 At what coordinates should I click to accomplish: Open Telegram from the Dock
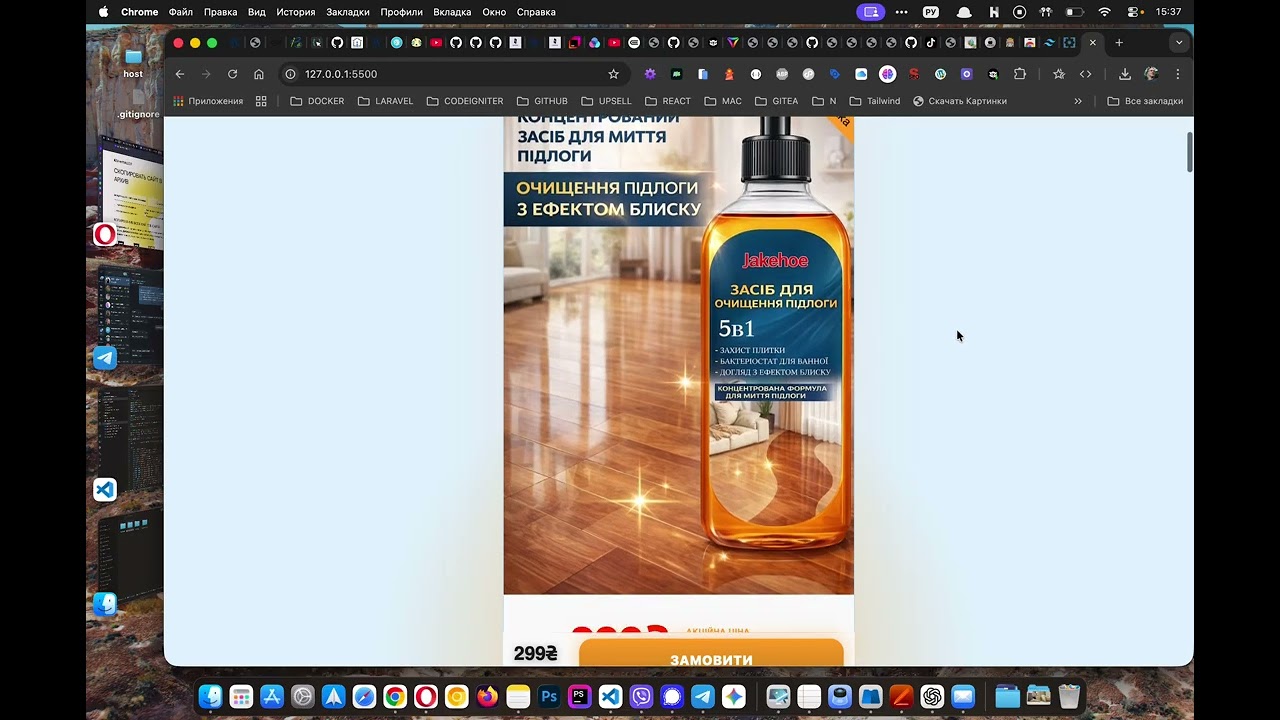coord(703,696)
